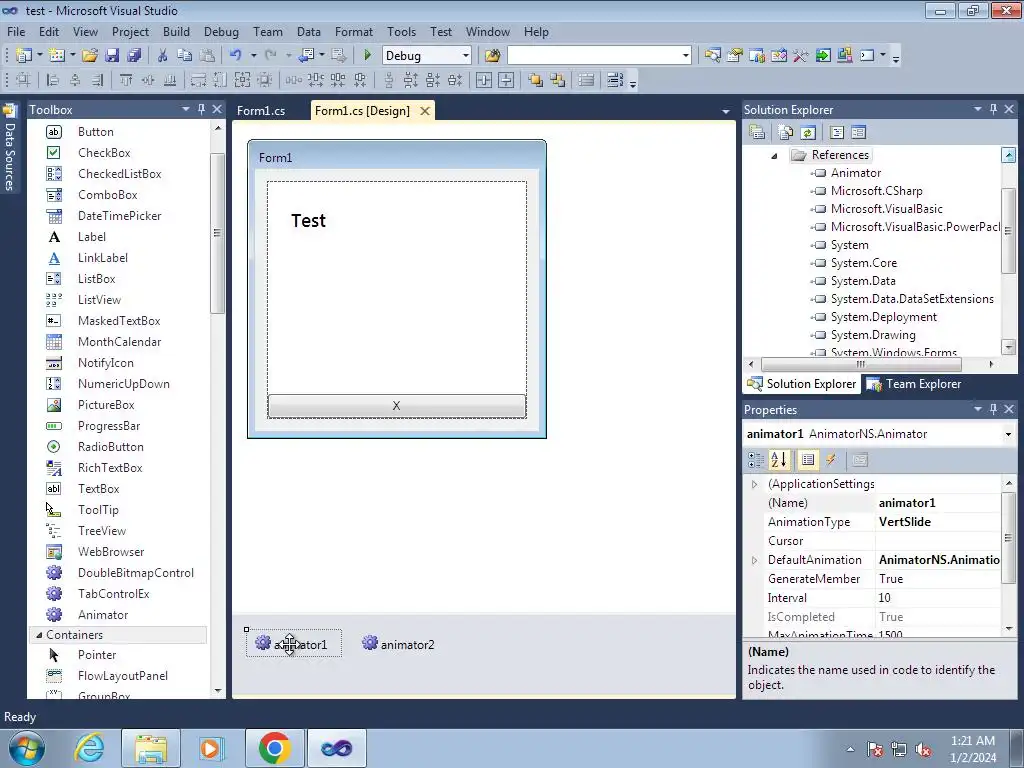Open the Debug configuration dropdown

point(465,56)
